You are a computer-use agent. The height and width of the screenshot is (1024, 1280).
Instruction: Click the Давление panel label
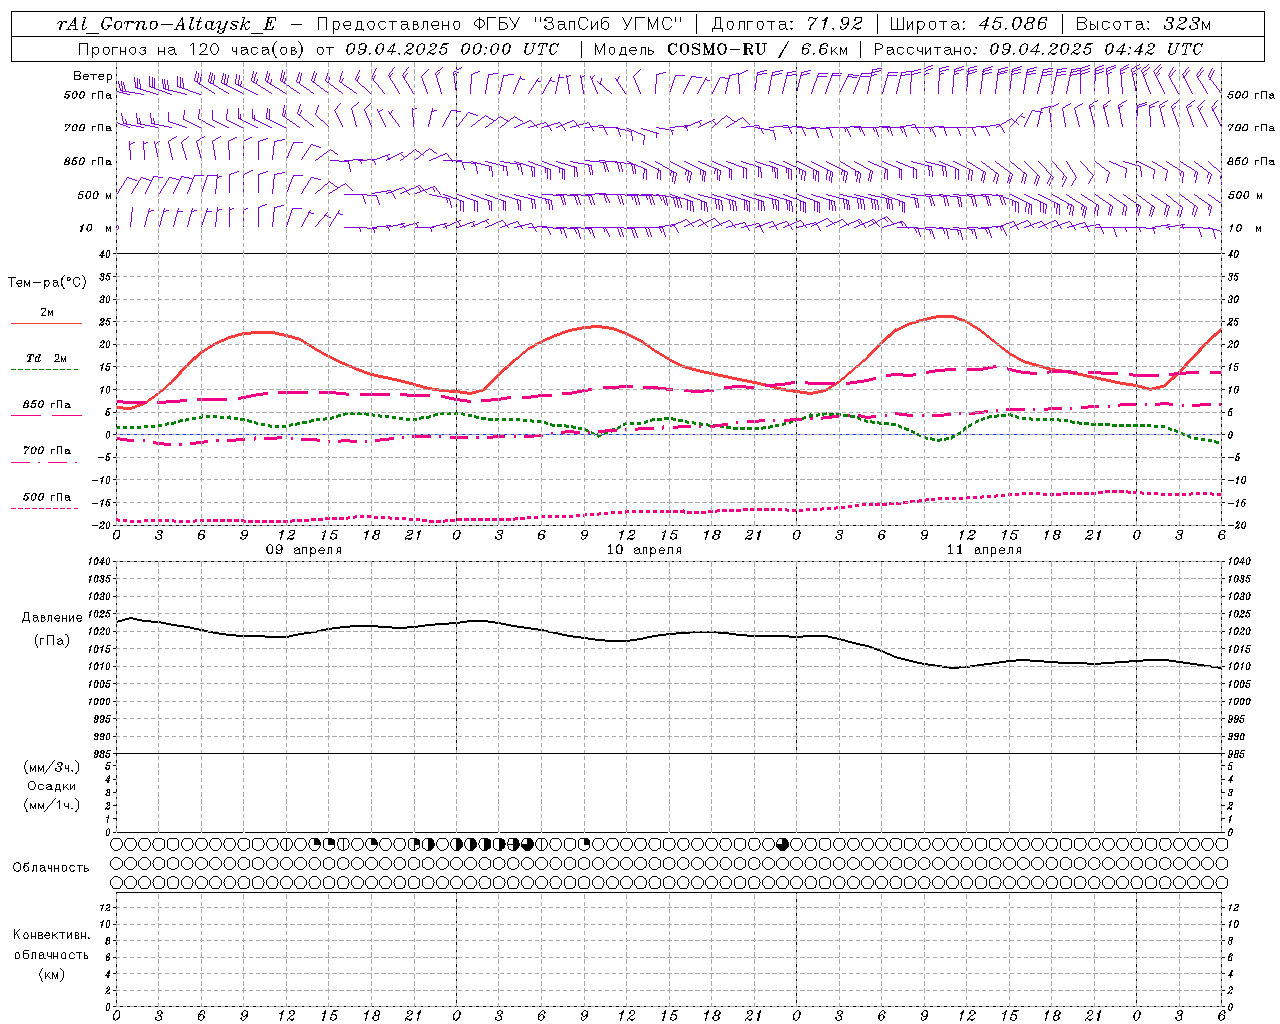pos(52,618)
